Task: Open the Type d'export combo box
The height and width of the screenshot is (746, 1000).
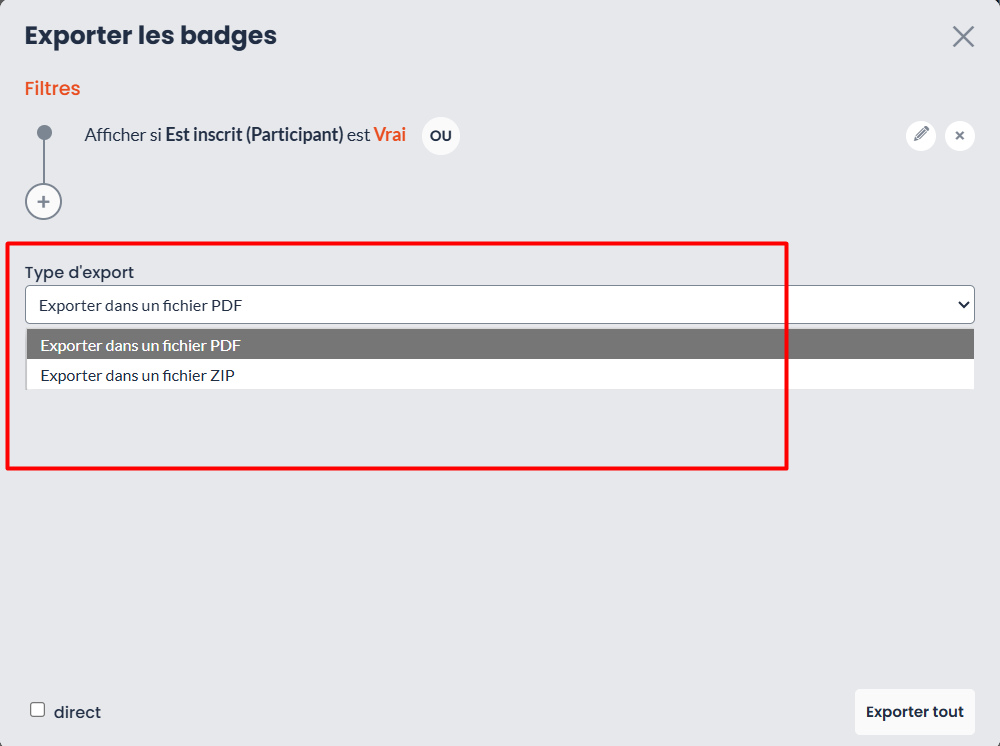Action: point(499,305)
